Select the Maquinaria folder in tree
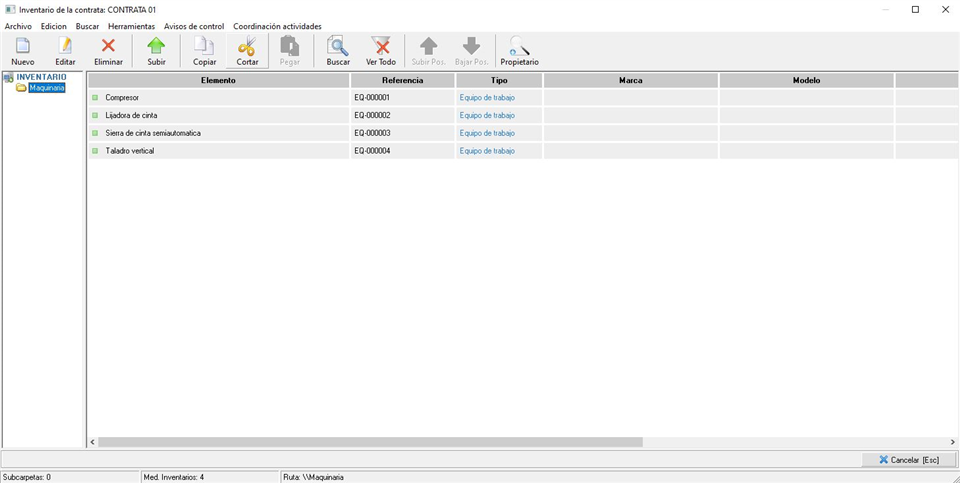960x483 pixels. pyautogui.click(x=46, y=88)
